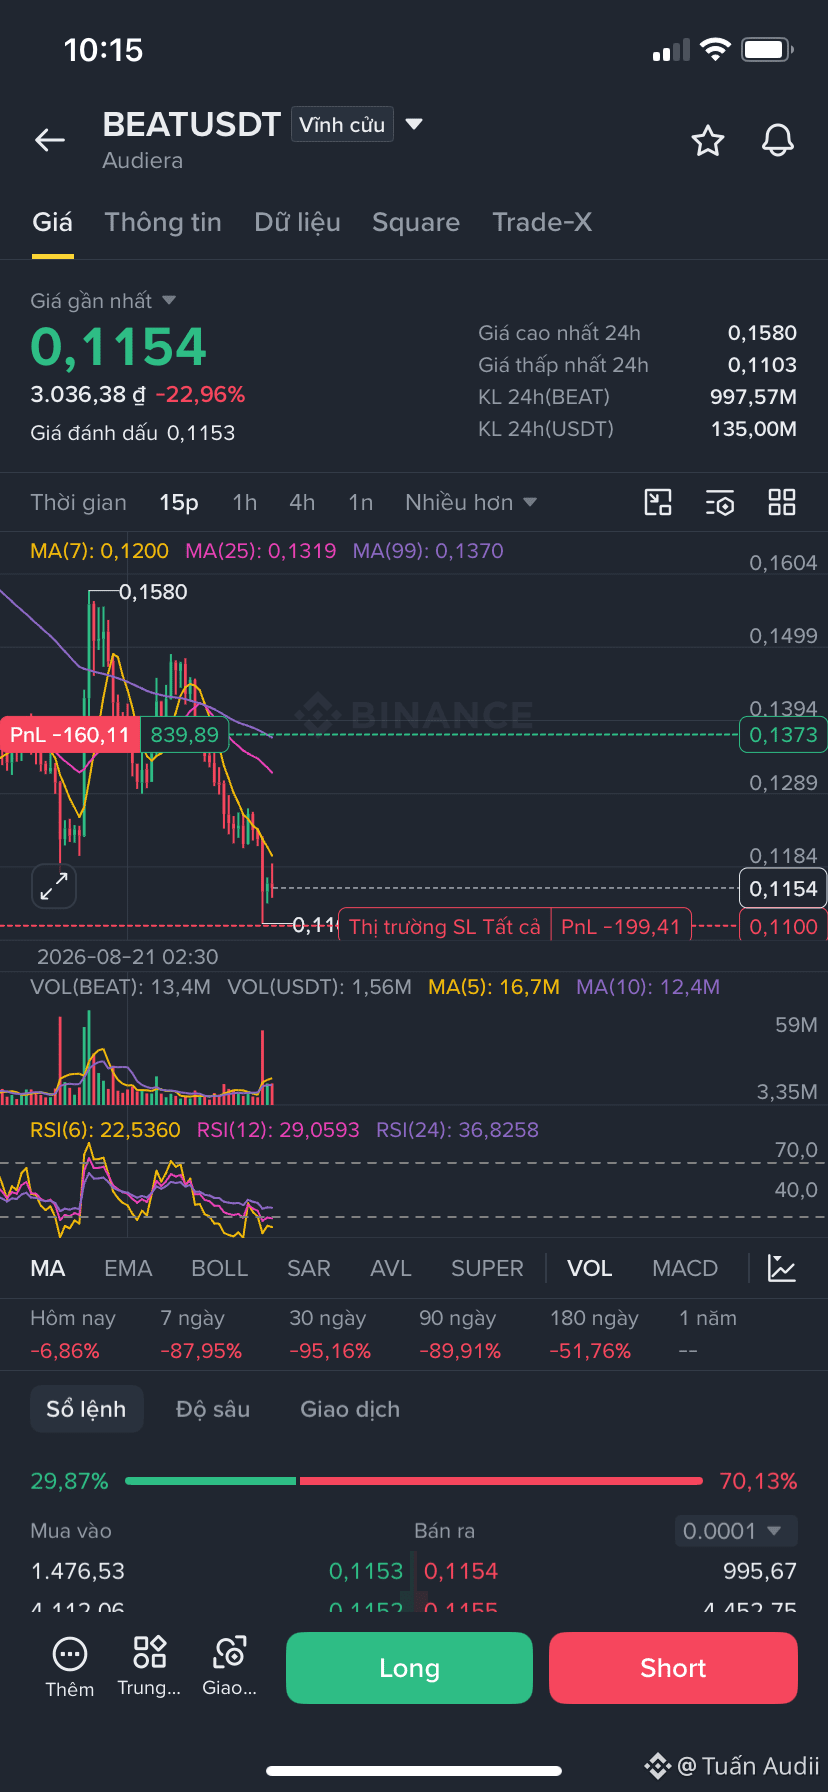Switch to the Giao dịch trades tab
This screenshot has height=1792, width=828.
point(350,1409)
